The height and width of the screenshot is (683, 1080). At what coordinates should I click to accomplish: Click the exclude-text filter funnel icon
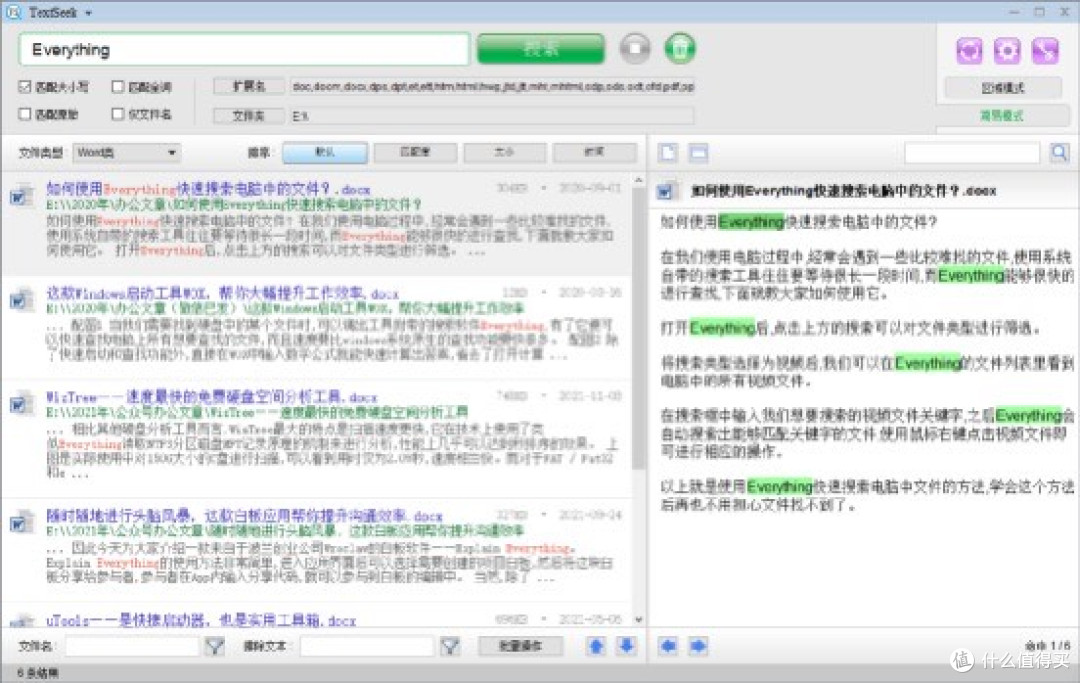450,647
